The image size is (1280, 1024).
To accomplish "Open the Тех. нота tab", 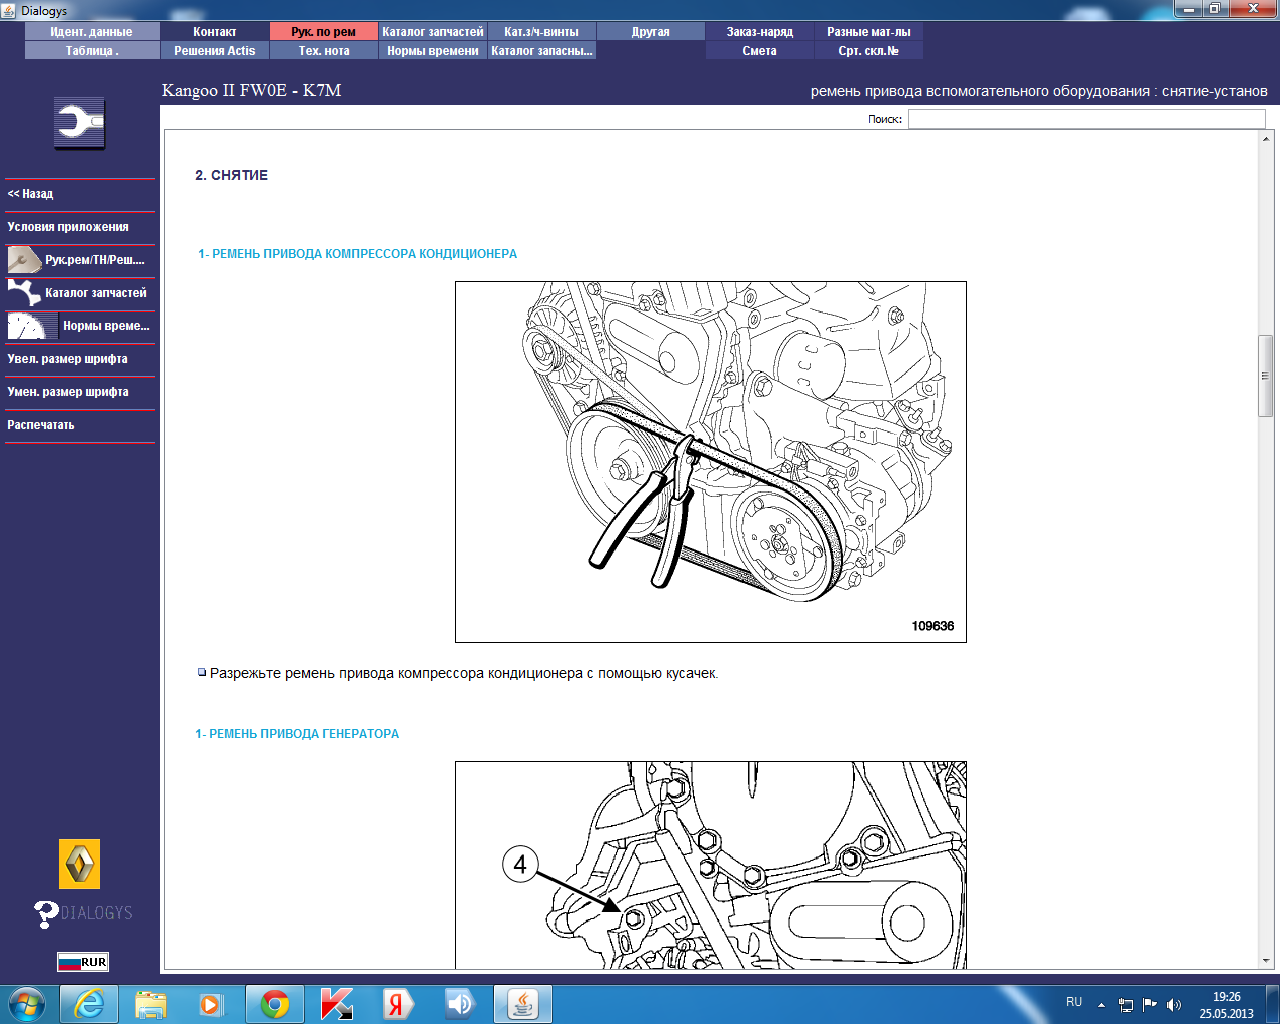I will coord(324,51).
